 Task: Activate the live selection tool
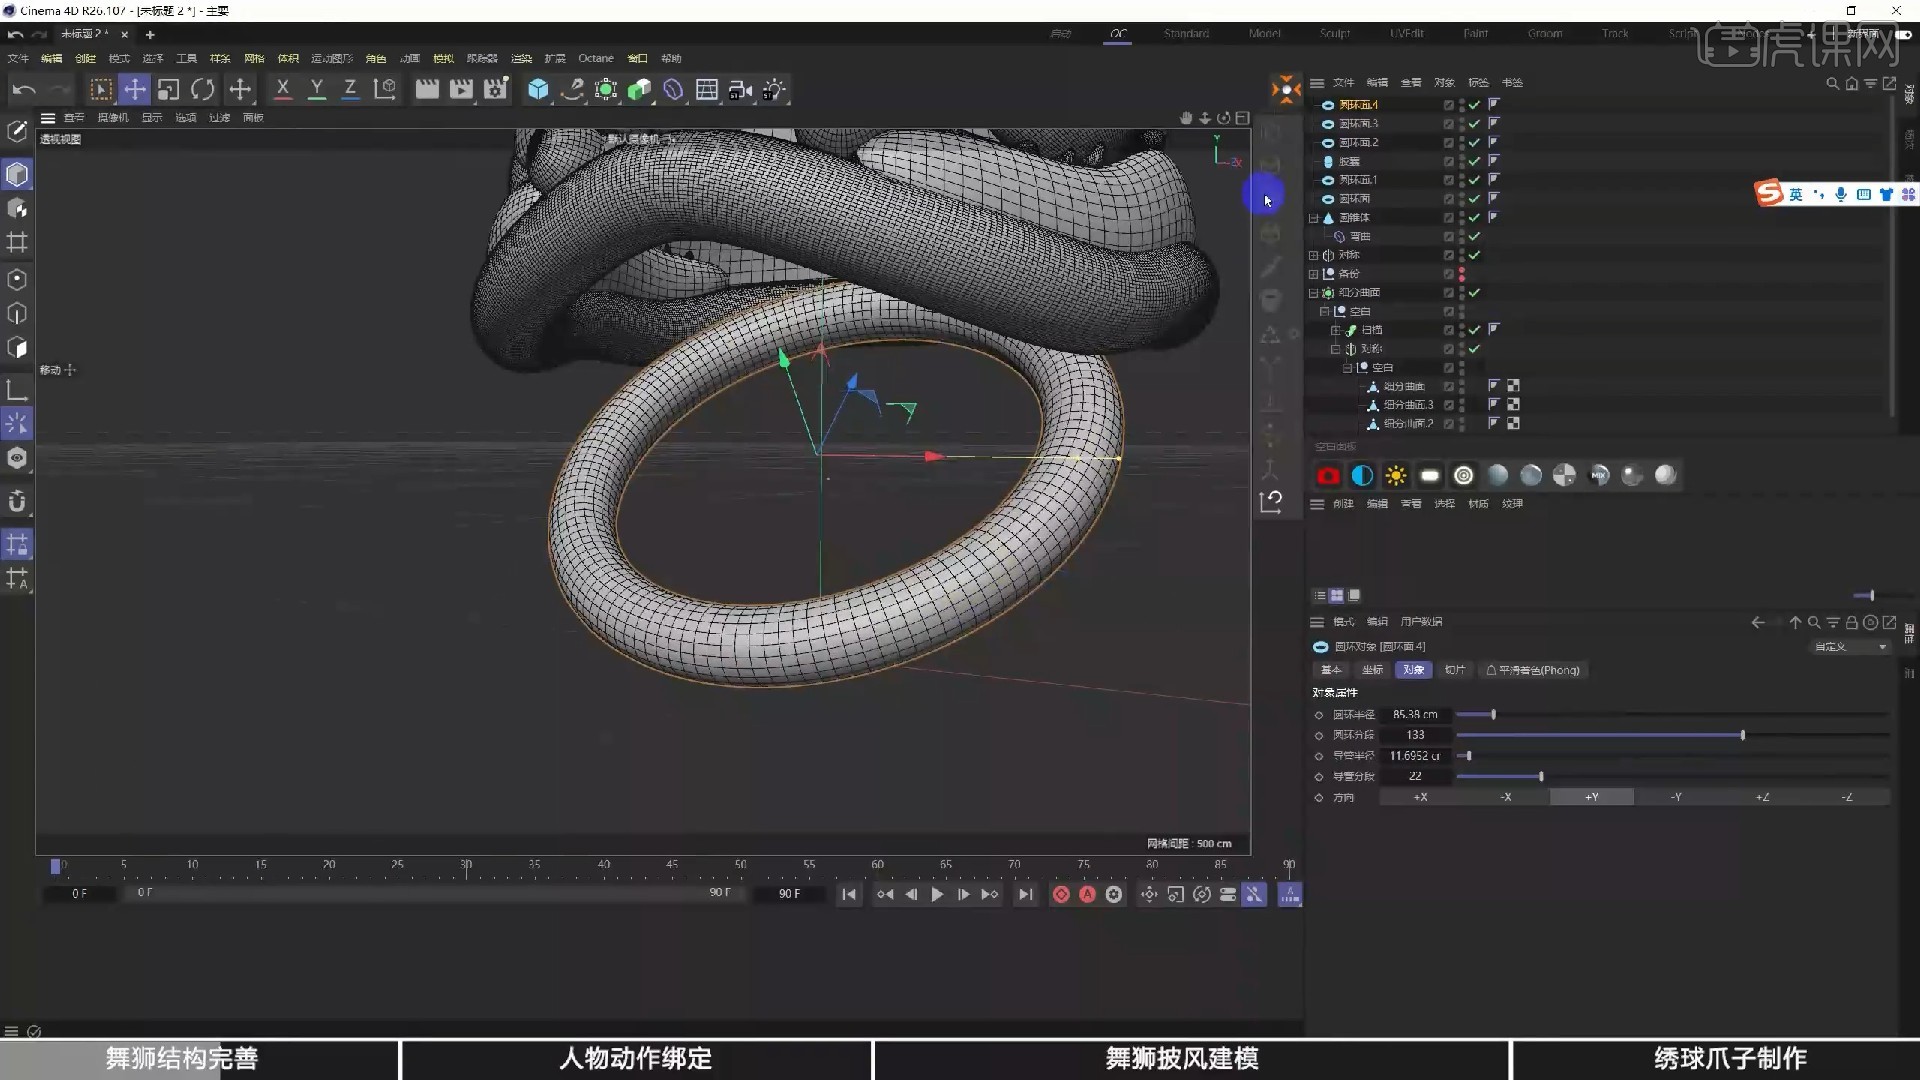click(100, 90)
